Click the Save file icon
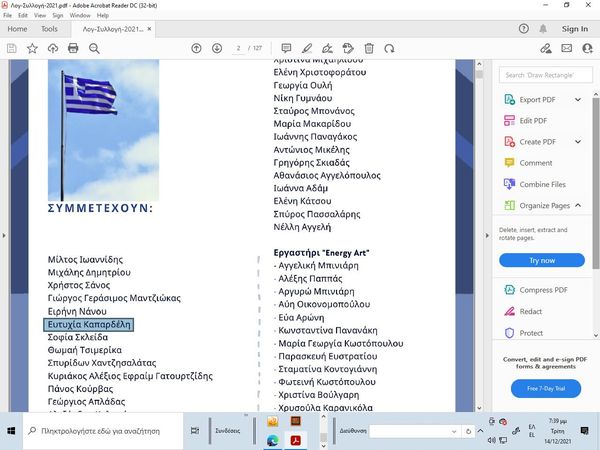This screenshot has width=600, height=450. 11,48
